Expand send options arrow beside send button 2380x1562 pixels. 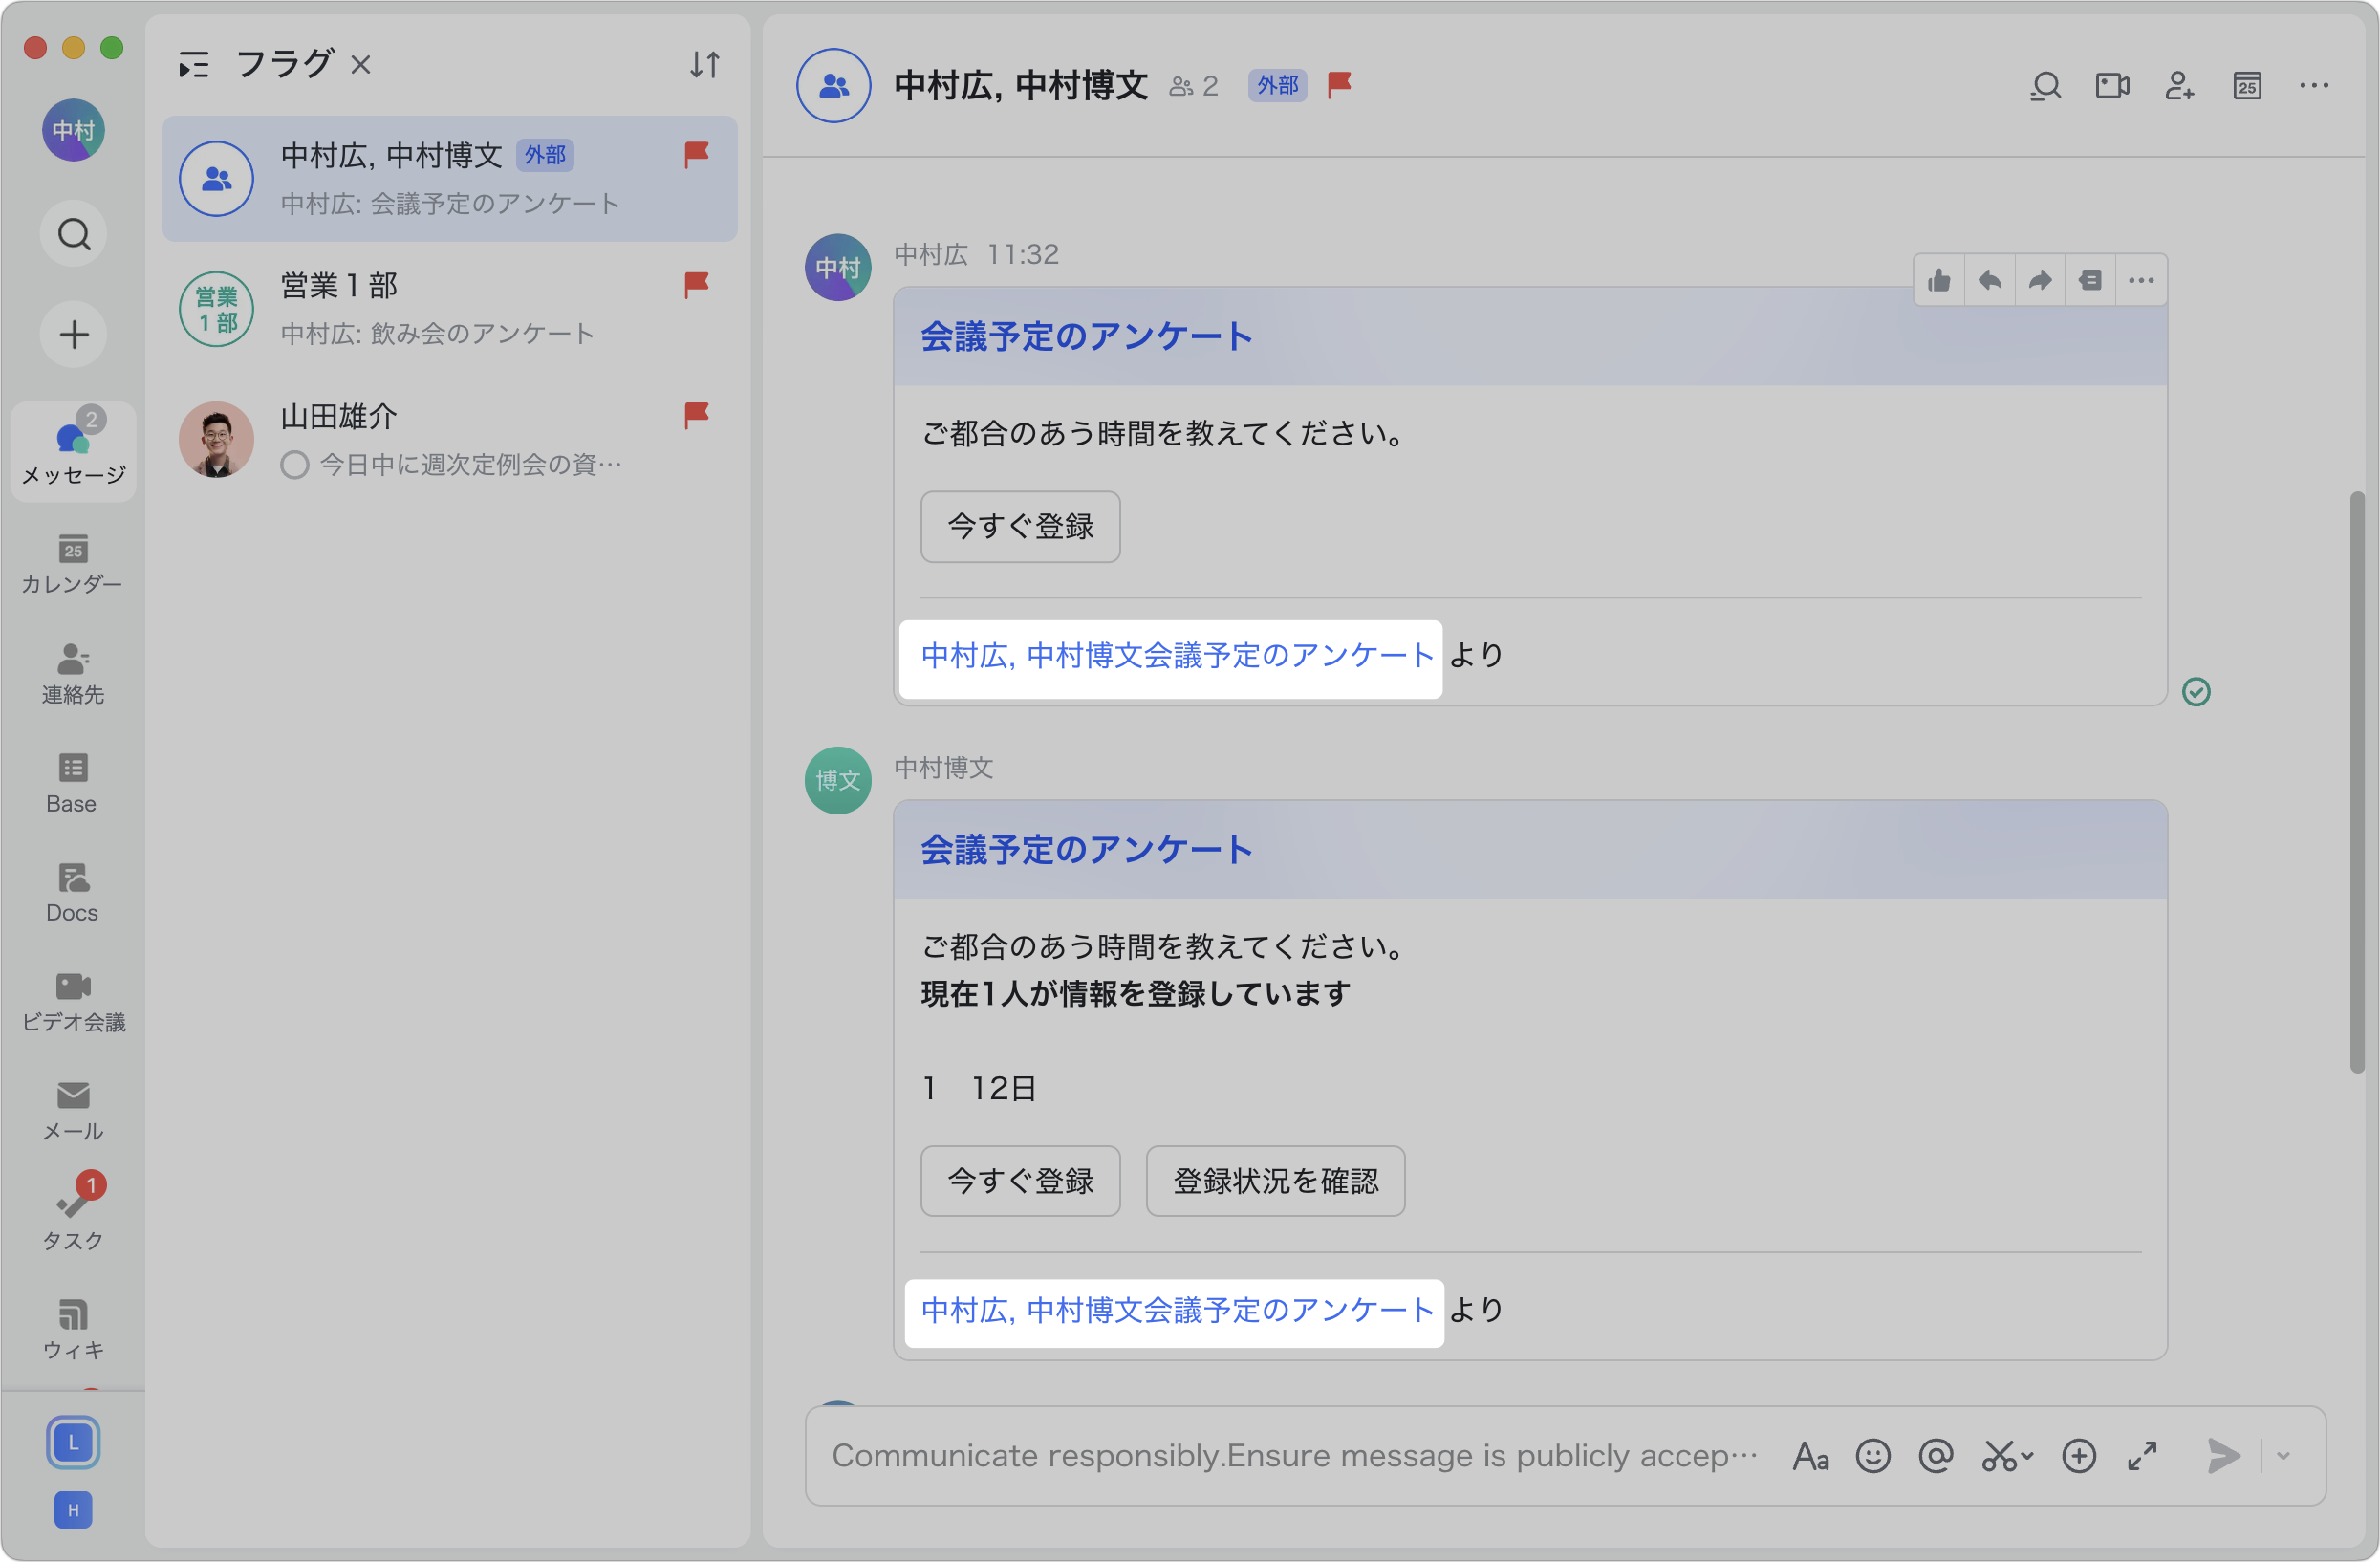(x=2283, y=1456)
